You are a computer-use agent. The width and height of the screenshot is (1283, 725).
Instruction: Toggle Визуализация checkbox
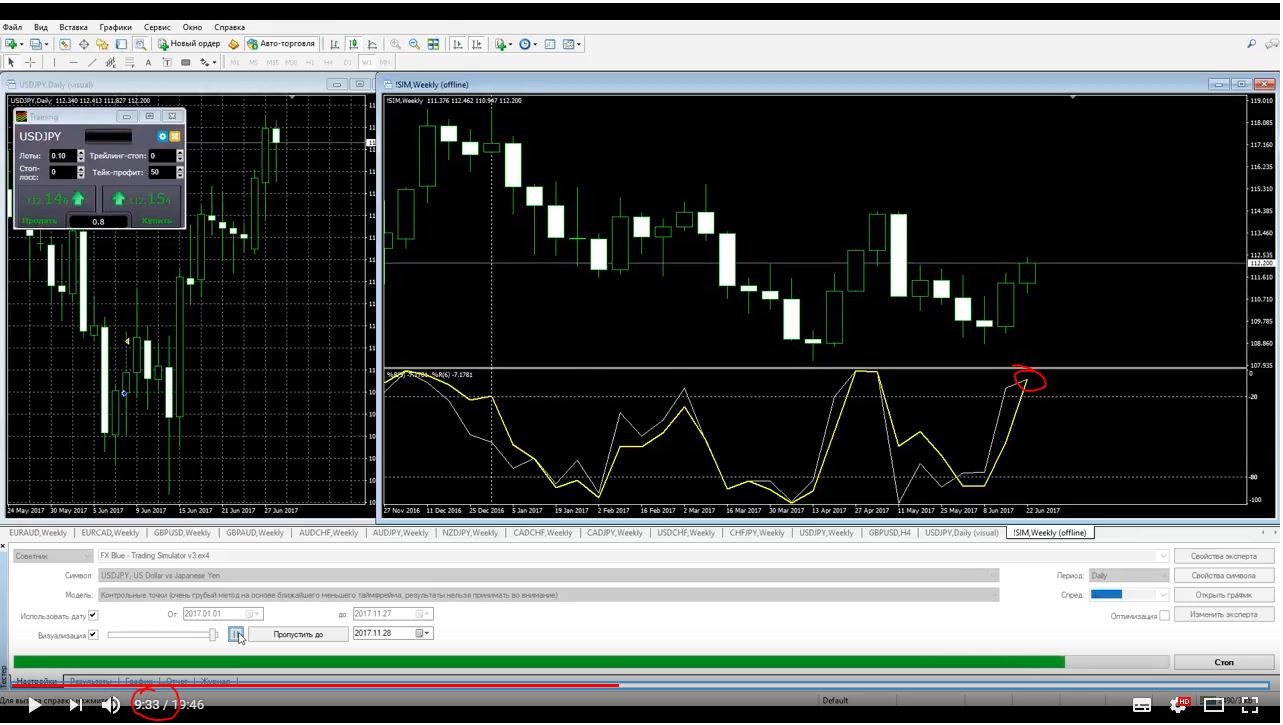pyautogui.click(x=93, y=634)
